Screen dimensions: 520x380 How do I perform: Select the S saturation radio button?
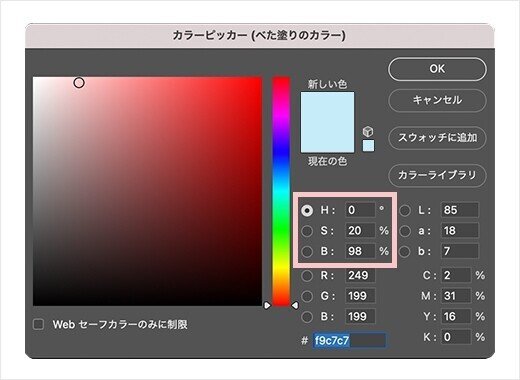[x=307, y=231]
